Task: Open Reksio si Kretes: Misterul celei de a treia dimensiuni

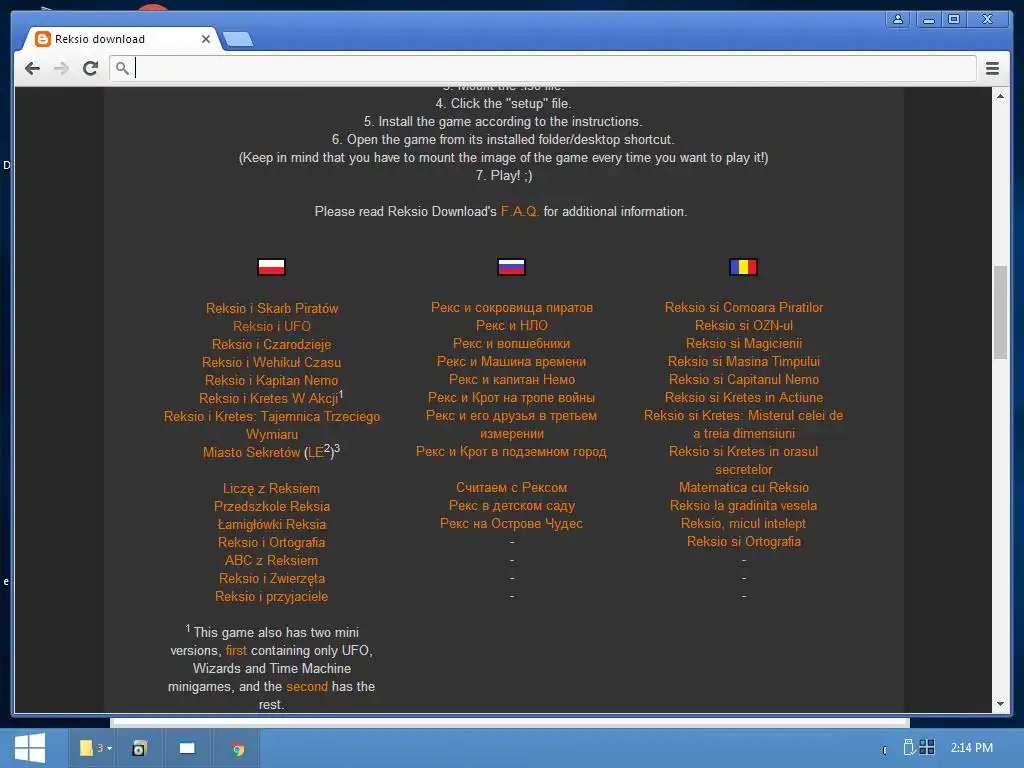Action: click(744, 424)
